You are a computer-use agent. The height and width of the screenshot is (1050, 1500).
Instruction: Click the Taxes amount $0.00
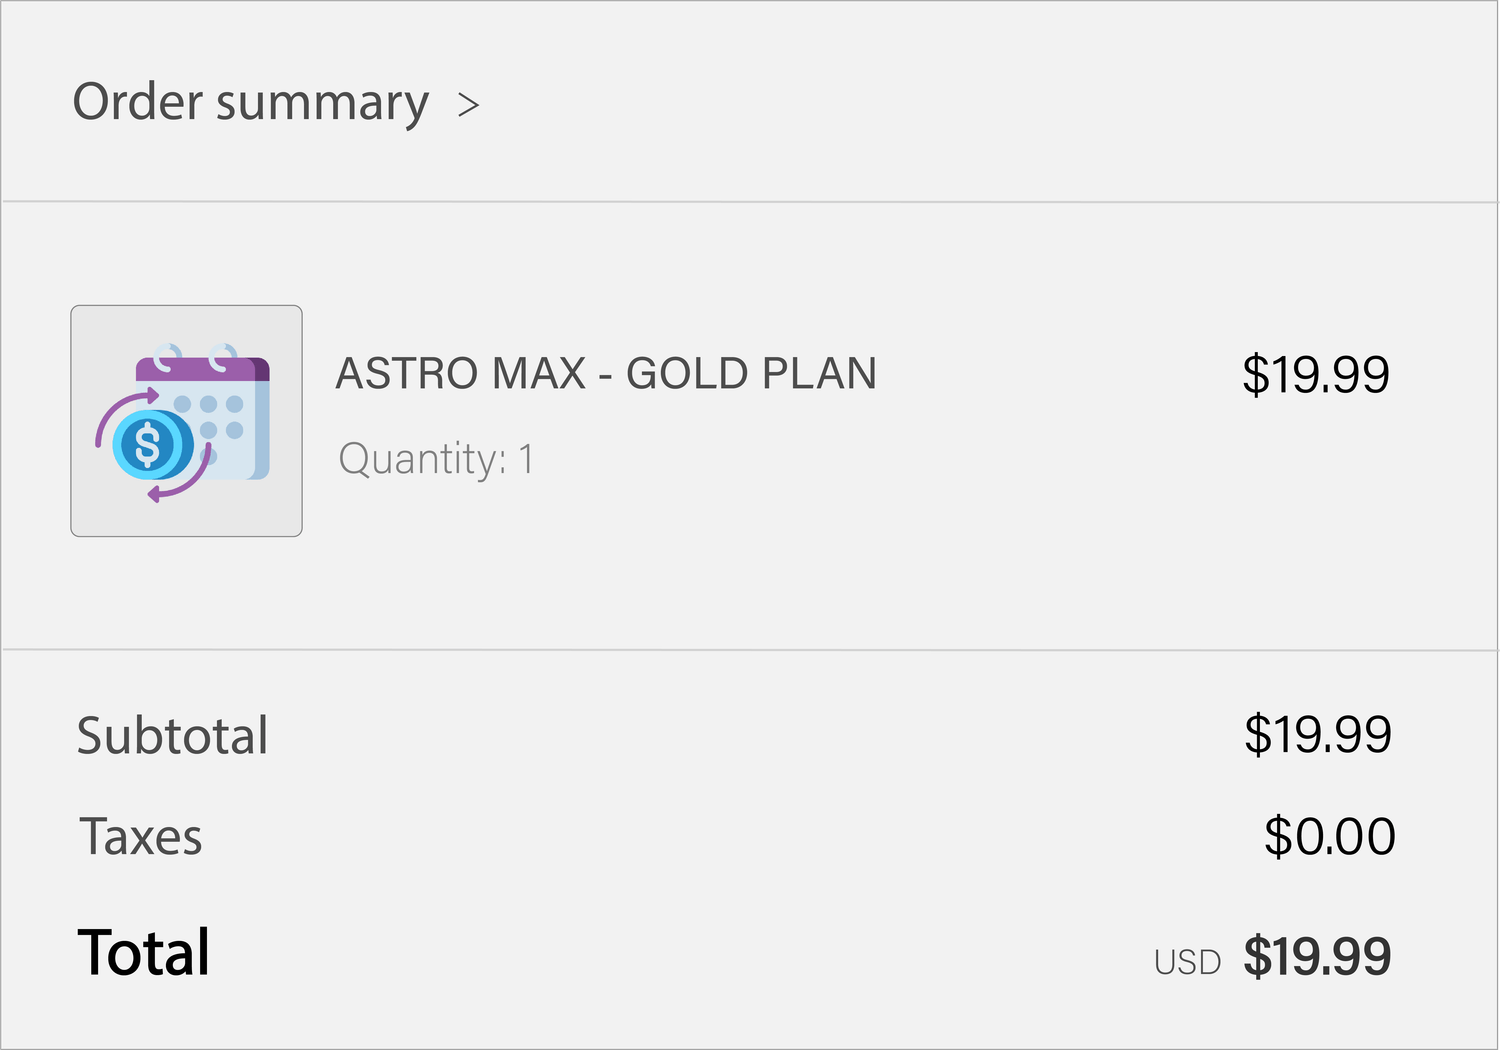tap(1329, 837)
